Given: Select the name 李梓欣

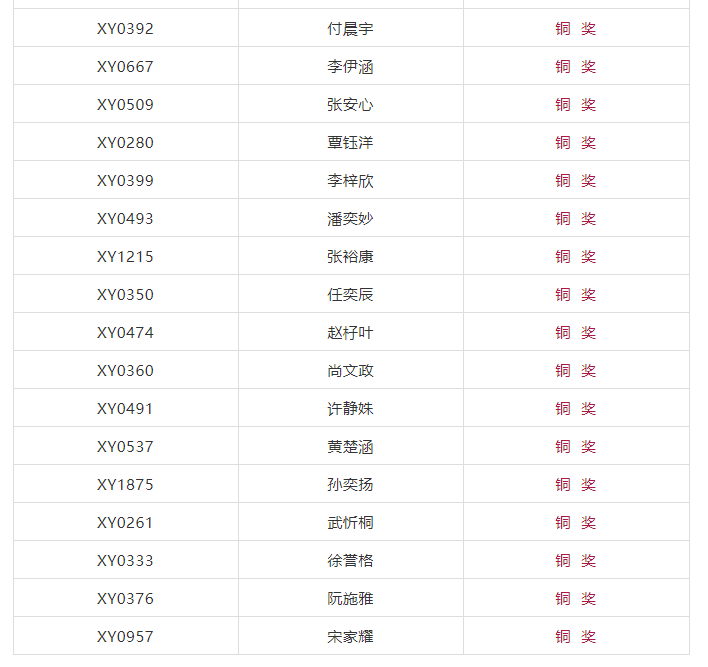Looking at the screenshot, I should coord(350,181).
